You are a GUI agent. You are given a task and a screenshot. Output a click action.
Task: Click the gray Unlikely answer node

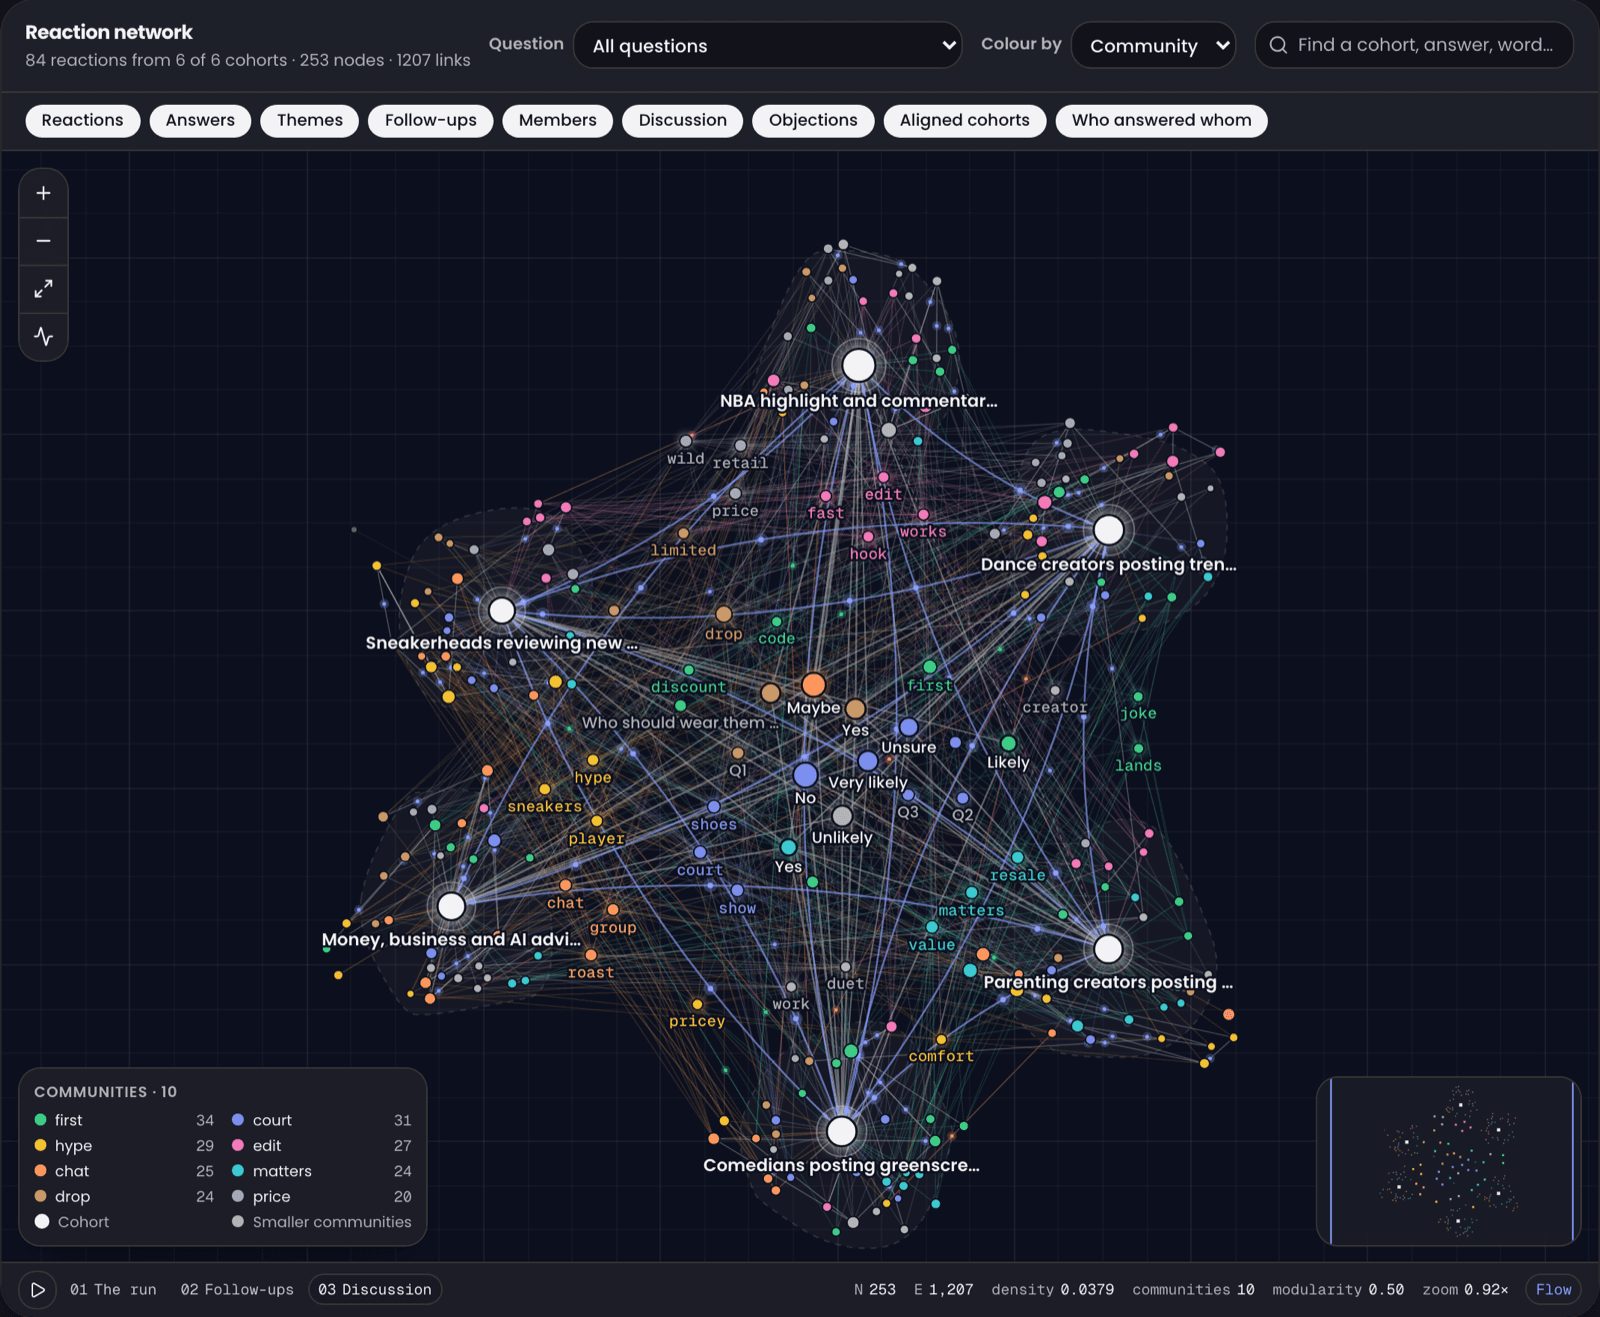(x=842, y=816)
